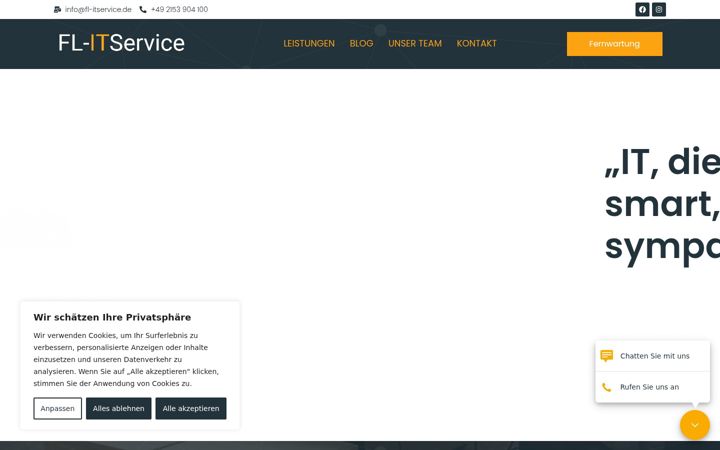Click the chat bubble icon in the widget

pyautogui.click(x=607, y=356)
